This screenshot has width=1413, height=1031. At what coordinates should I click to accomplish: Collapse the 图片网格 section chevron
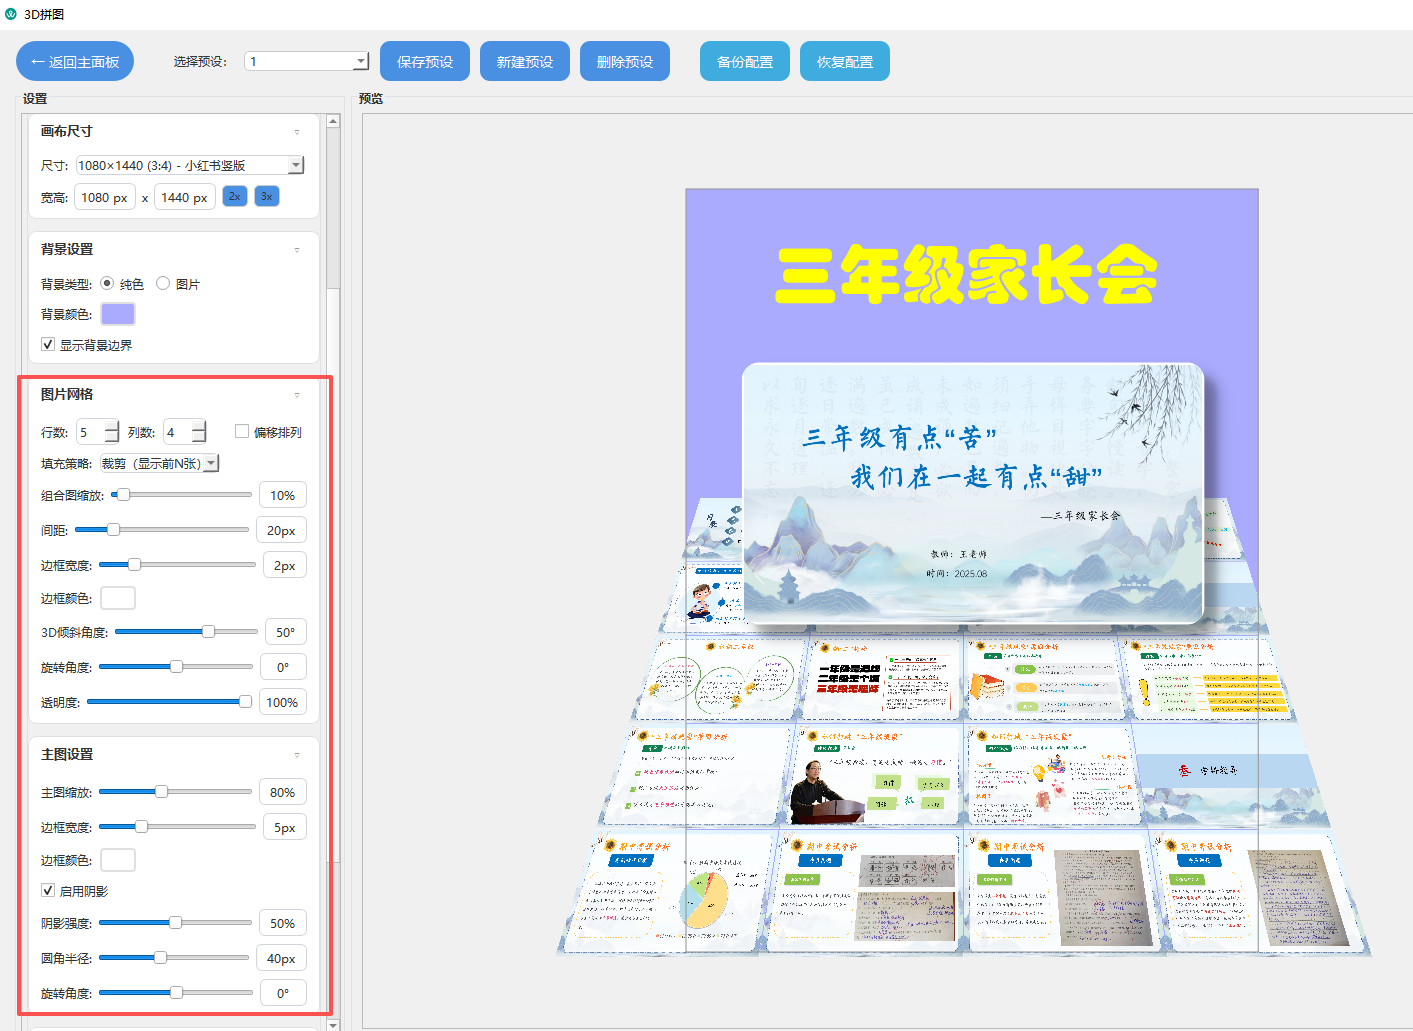click(x=296, y=393)
